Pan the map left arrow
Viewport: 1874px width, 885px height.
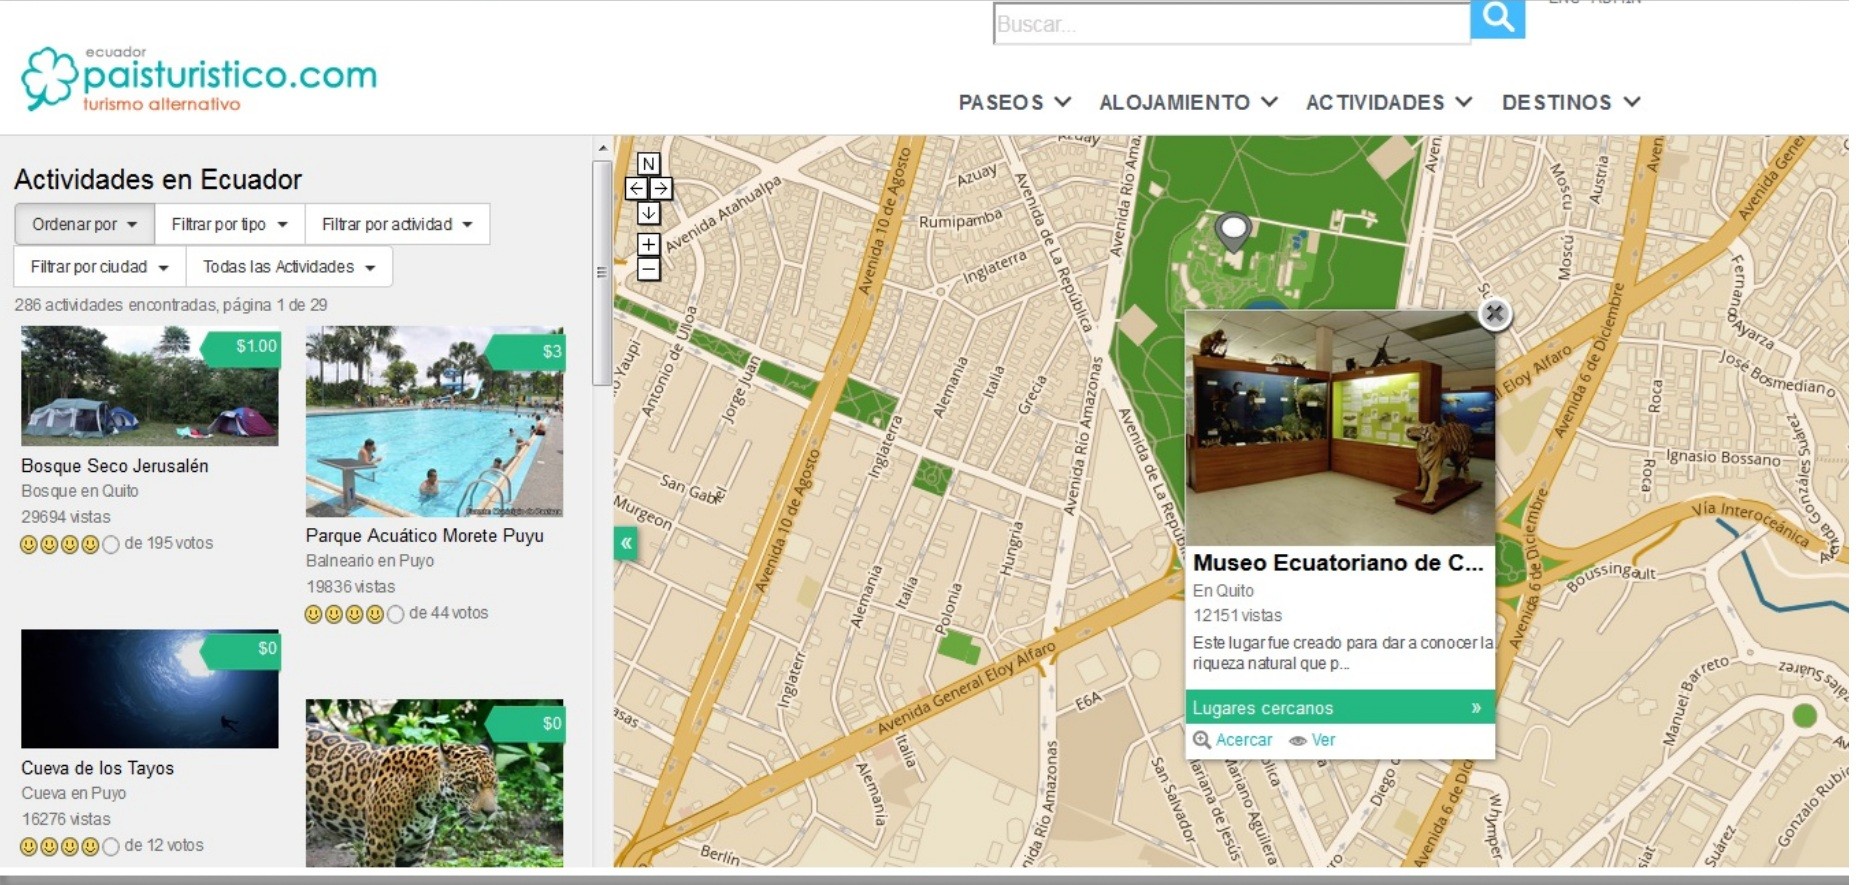(636, 188)
